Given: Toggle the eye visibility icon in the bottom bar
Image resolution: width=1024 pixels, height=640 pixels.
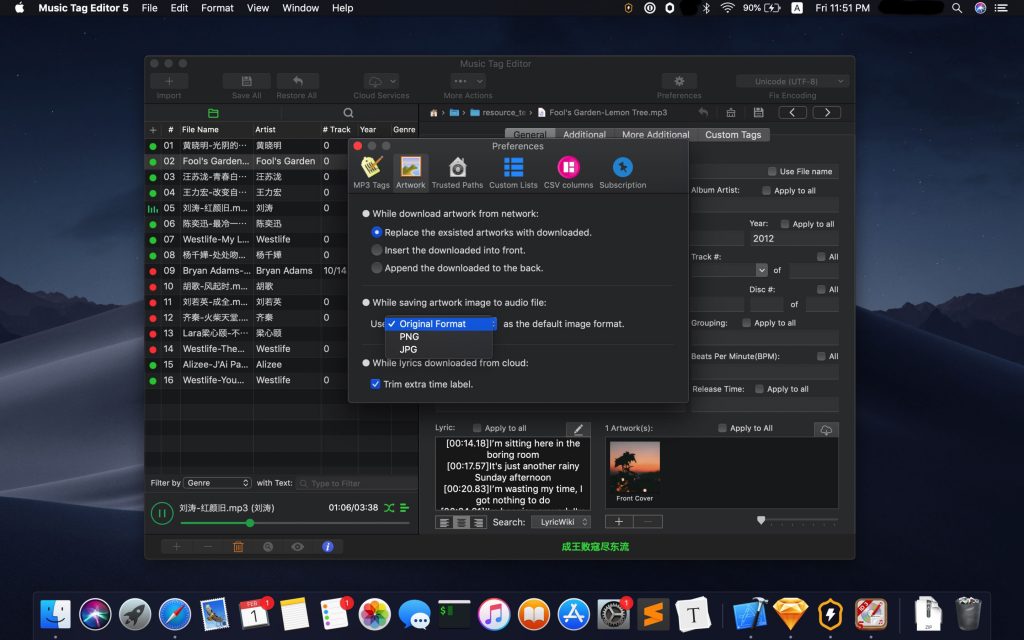Looking at the screenshot, I should coord(298,547).
